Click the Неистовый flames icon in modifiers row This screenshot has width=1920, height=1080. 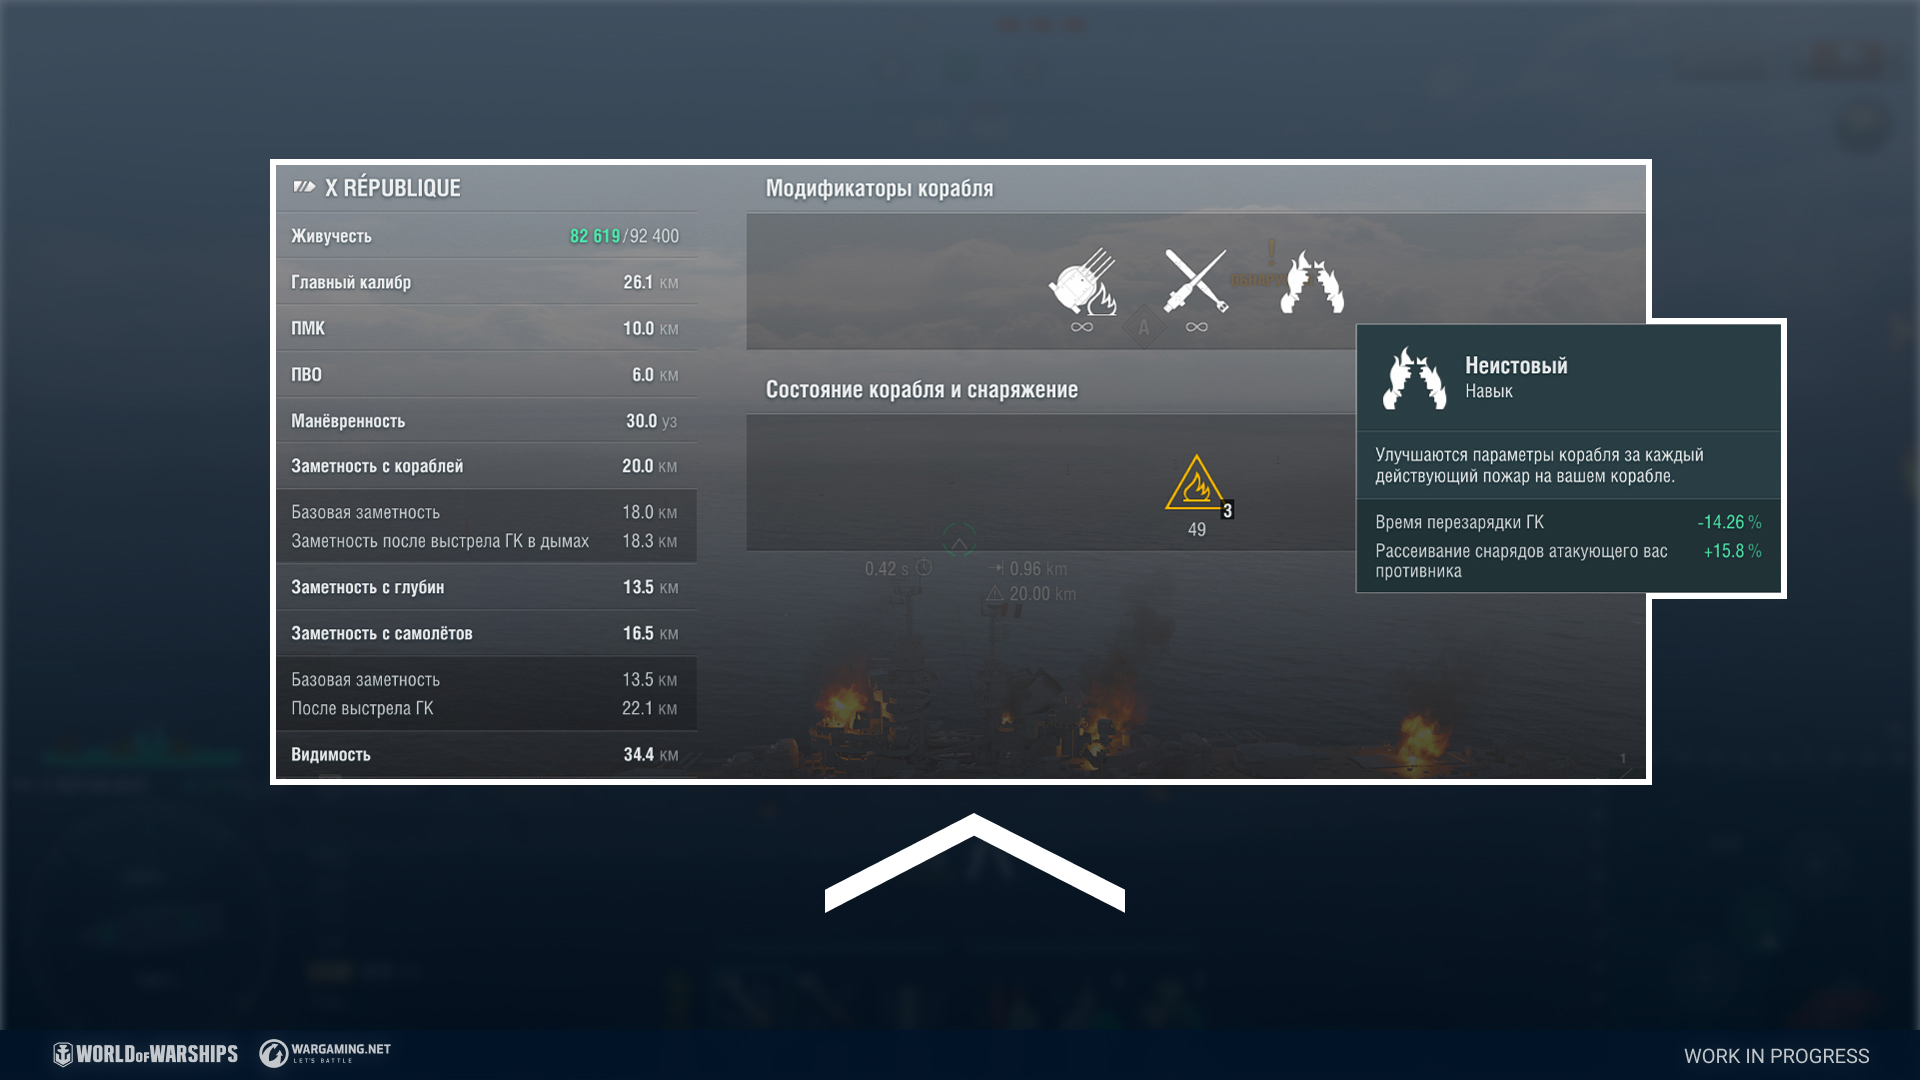(1311, 283)
